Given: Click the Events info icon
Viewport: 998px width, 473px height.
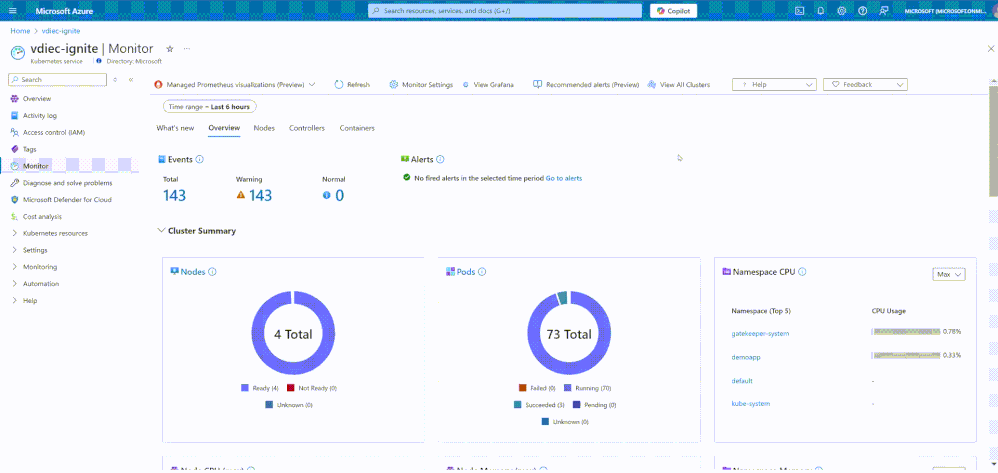Looking at the screenshot, I should 199,160.
